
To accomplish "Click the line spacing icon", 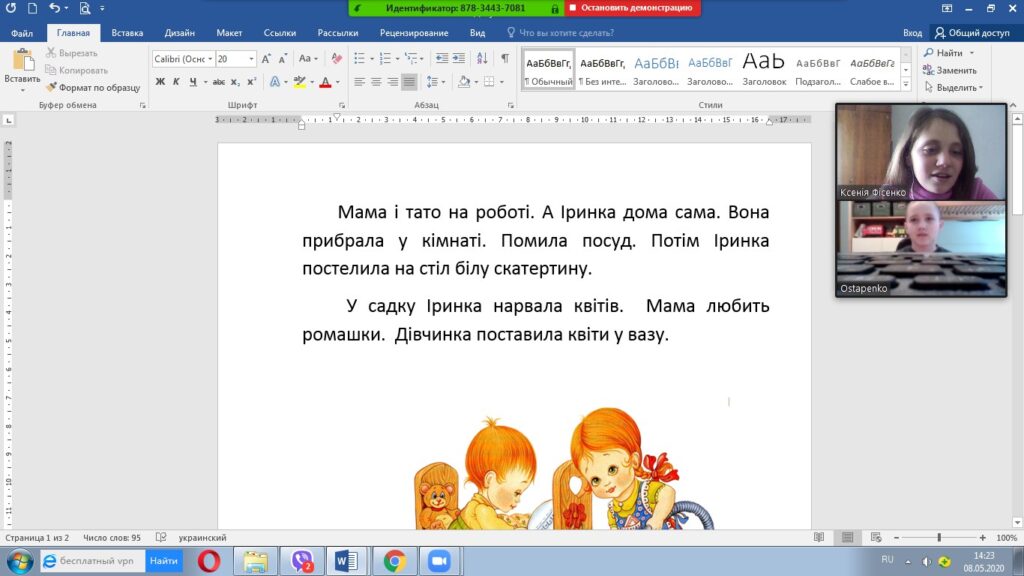I will point(432,82).
